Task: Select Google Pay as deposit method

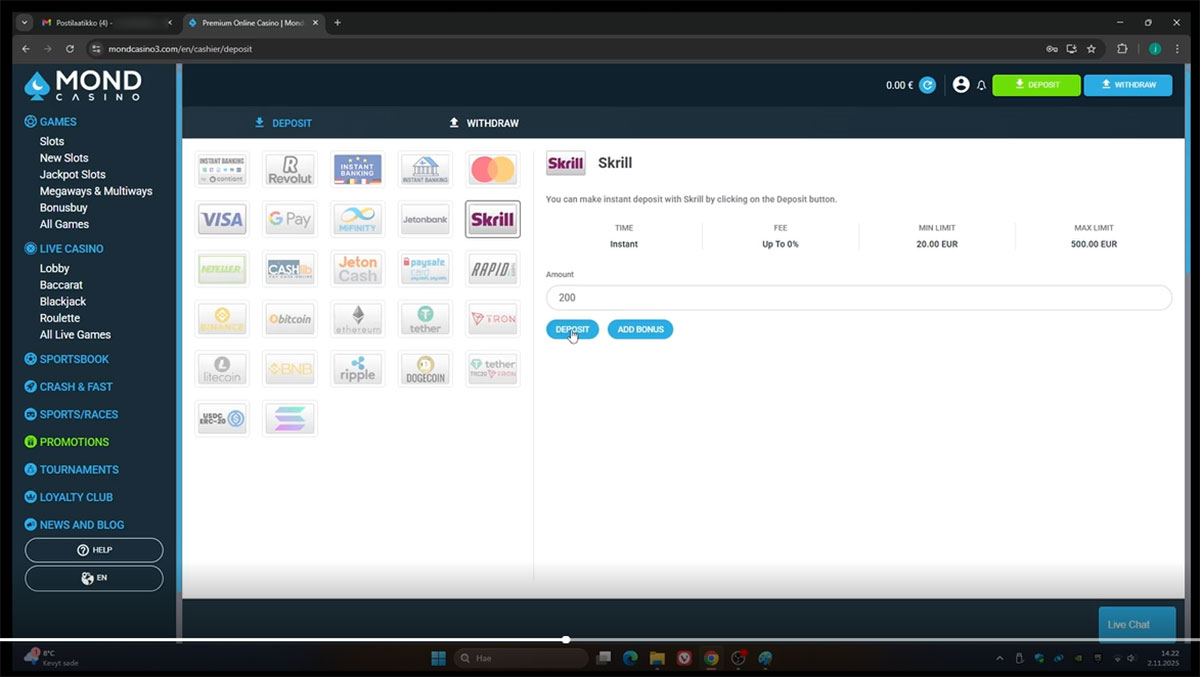Action: [x=290, y=219]
